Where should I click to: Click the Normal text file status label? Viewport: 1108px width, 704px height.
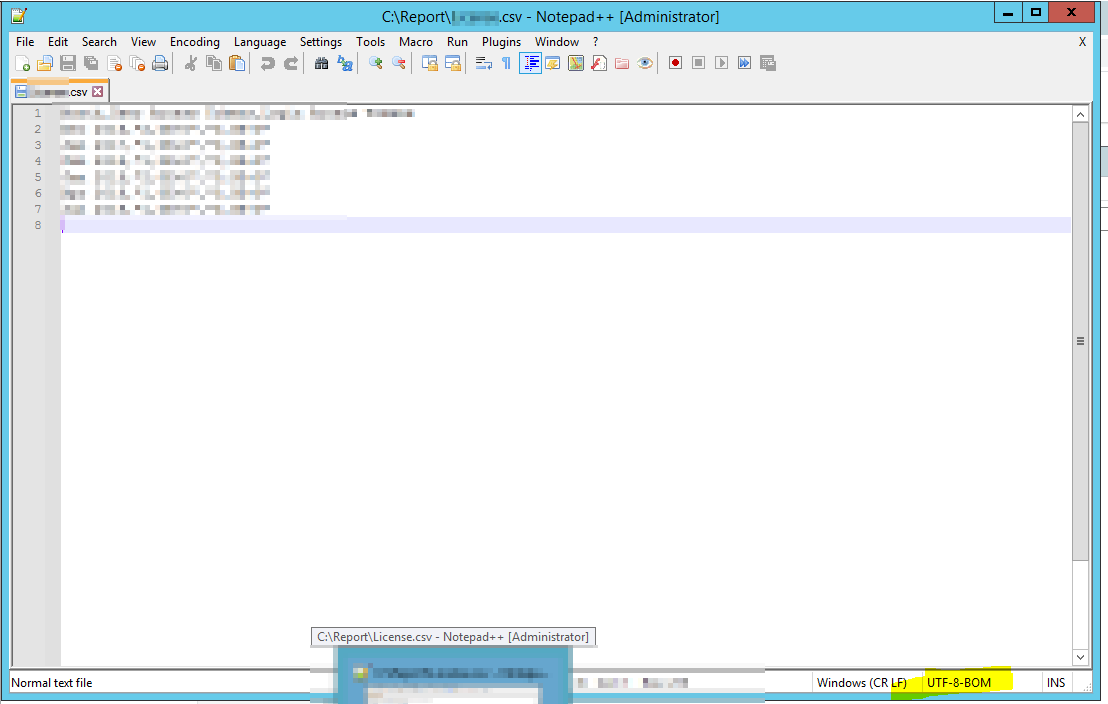pyautogui.click(x=52, y=682)
